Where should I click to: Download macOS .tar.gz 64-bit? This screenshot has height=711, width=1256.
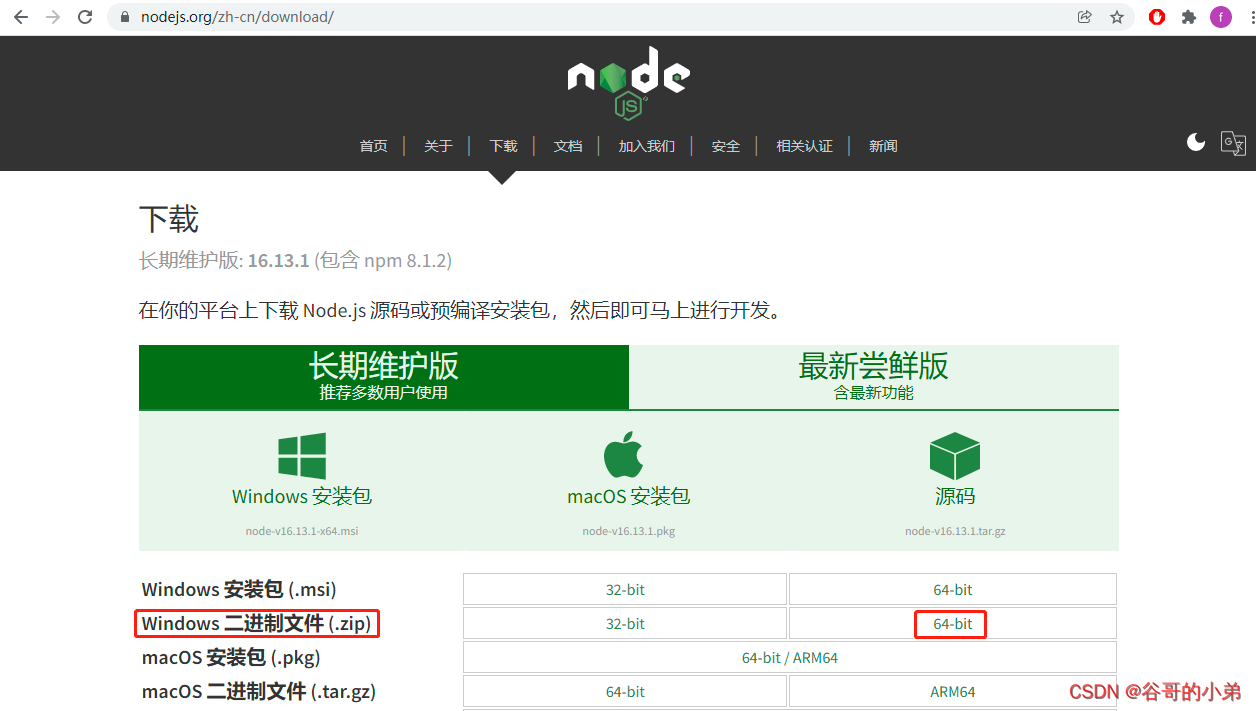[625, 692]
